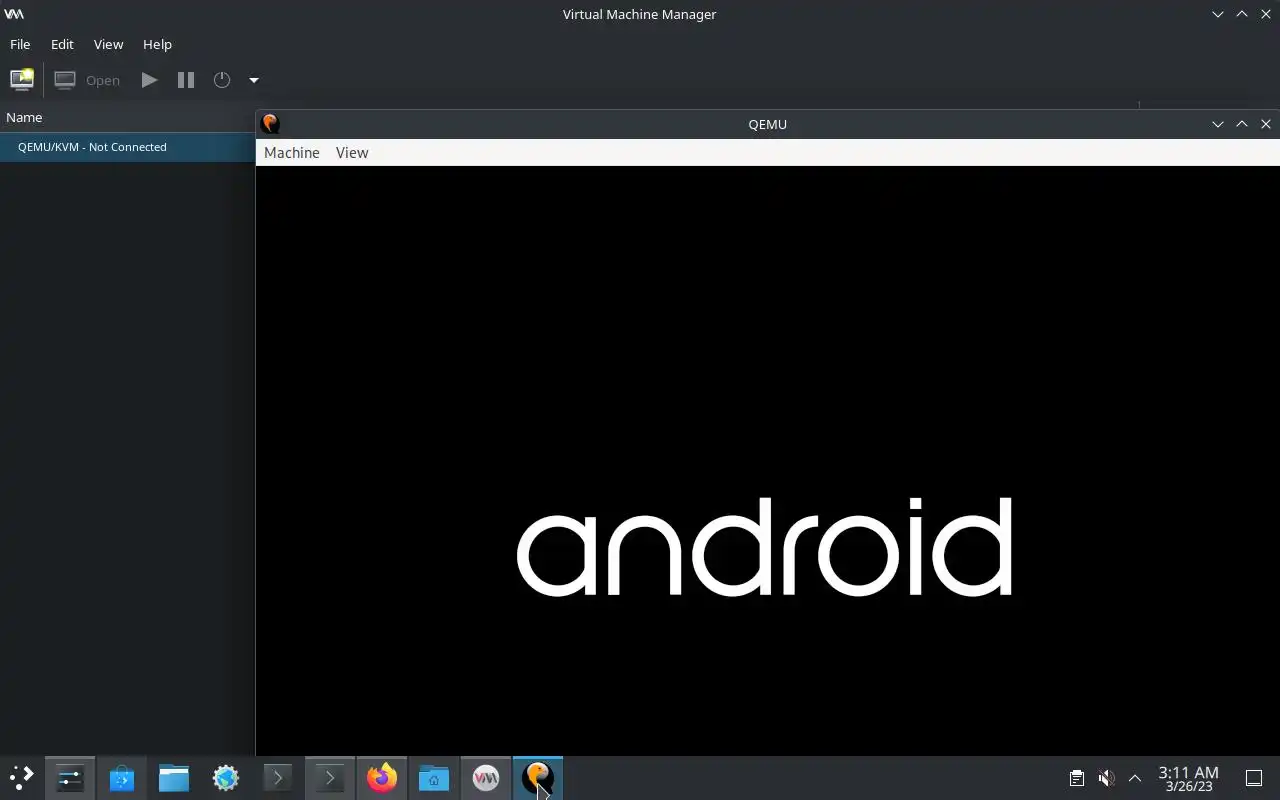Minimize the Virtual Machine Manager window
1280x800 pixels.
[1218, 14]
